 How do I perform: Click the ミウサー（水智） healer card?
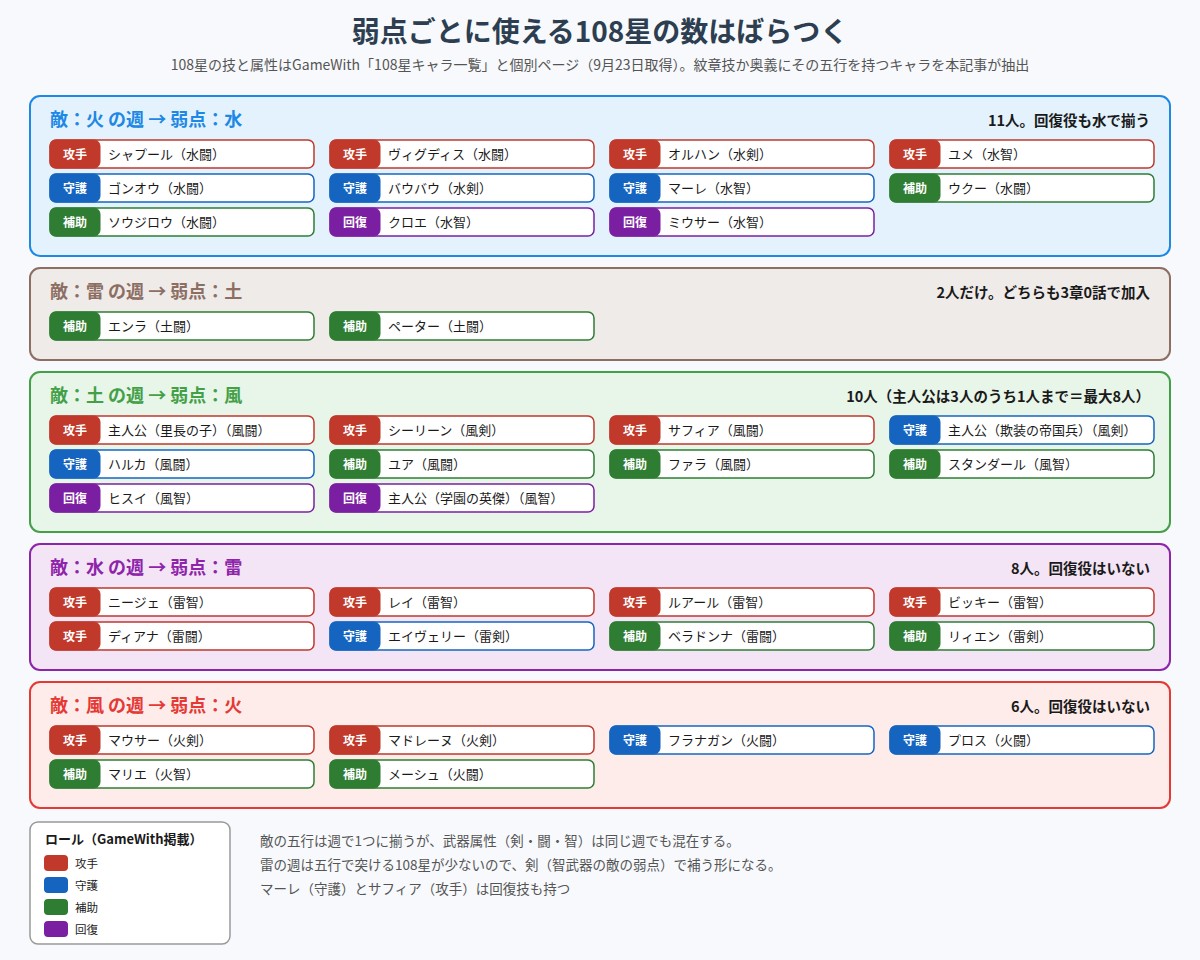coord(742,222)
